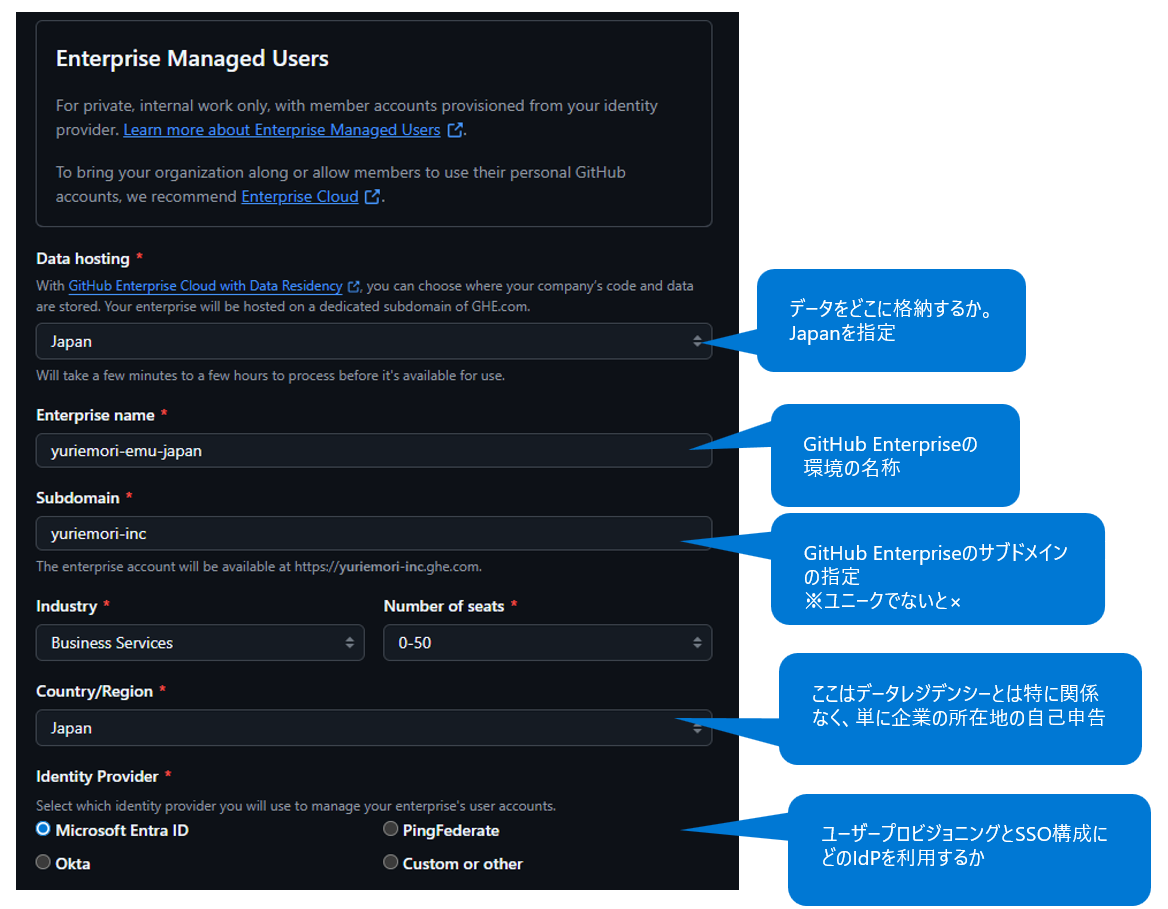This screenshot has height=909, width=1168.
Task: Click external-link icon next to Enterprise Cloud
Action: 372,197
